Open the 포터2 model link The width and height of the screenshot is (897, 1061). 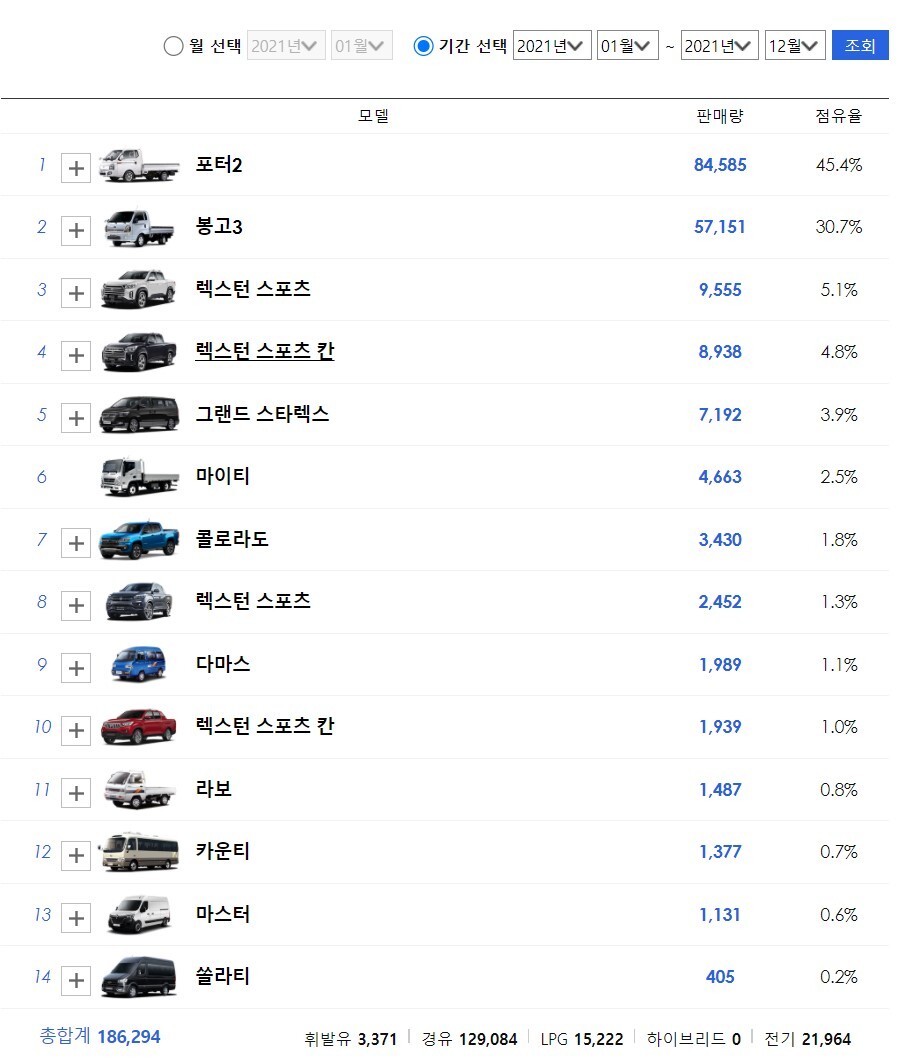tap(218, 164)
